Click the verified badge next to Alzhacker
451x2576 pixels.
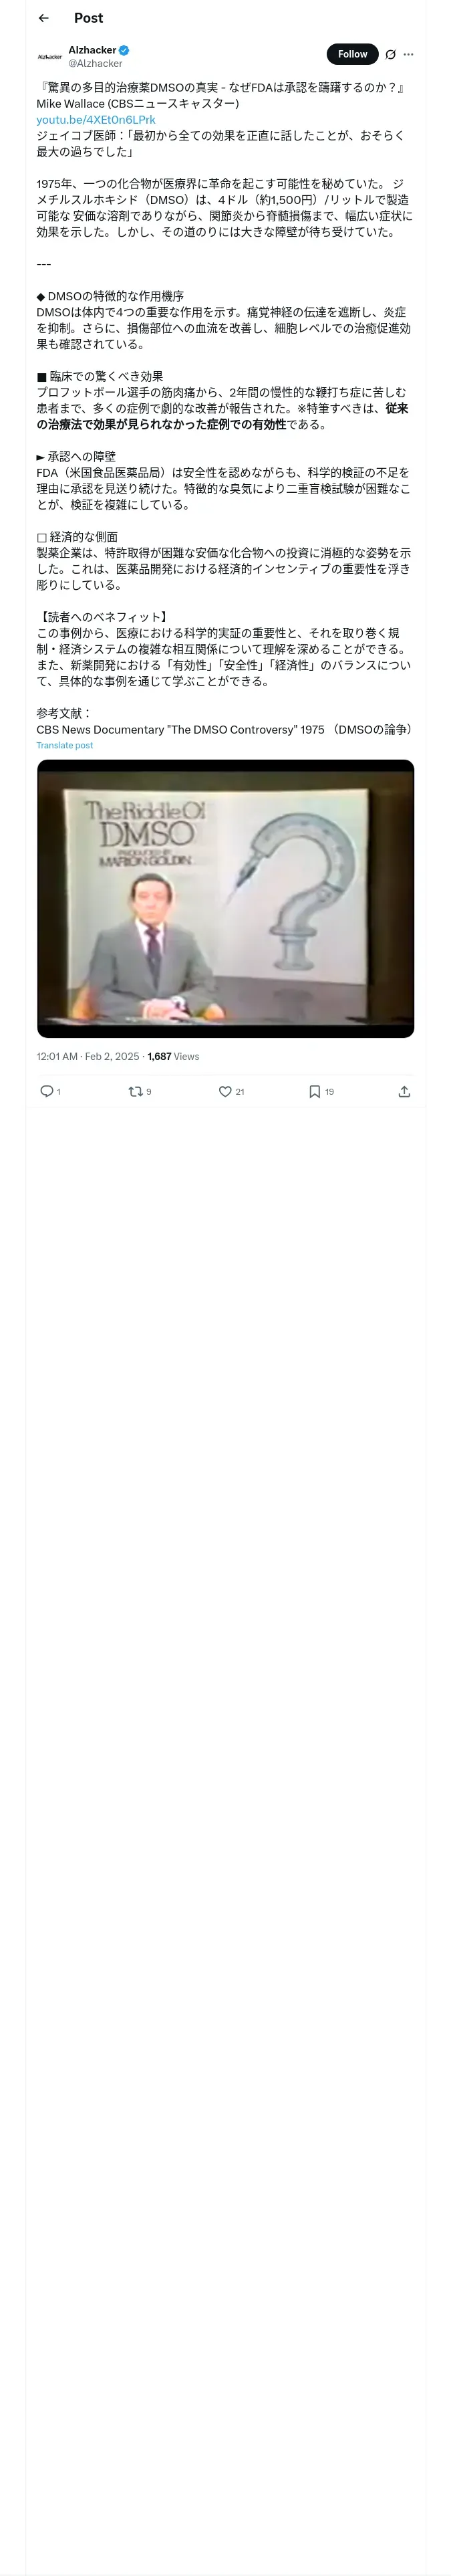tap(124, 50)
